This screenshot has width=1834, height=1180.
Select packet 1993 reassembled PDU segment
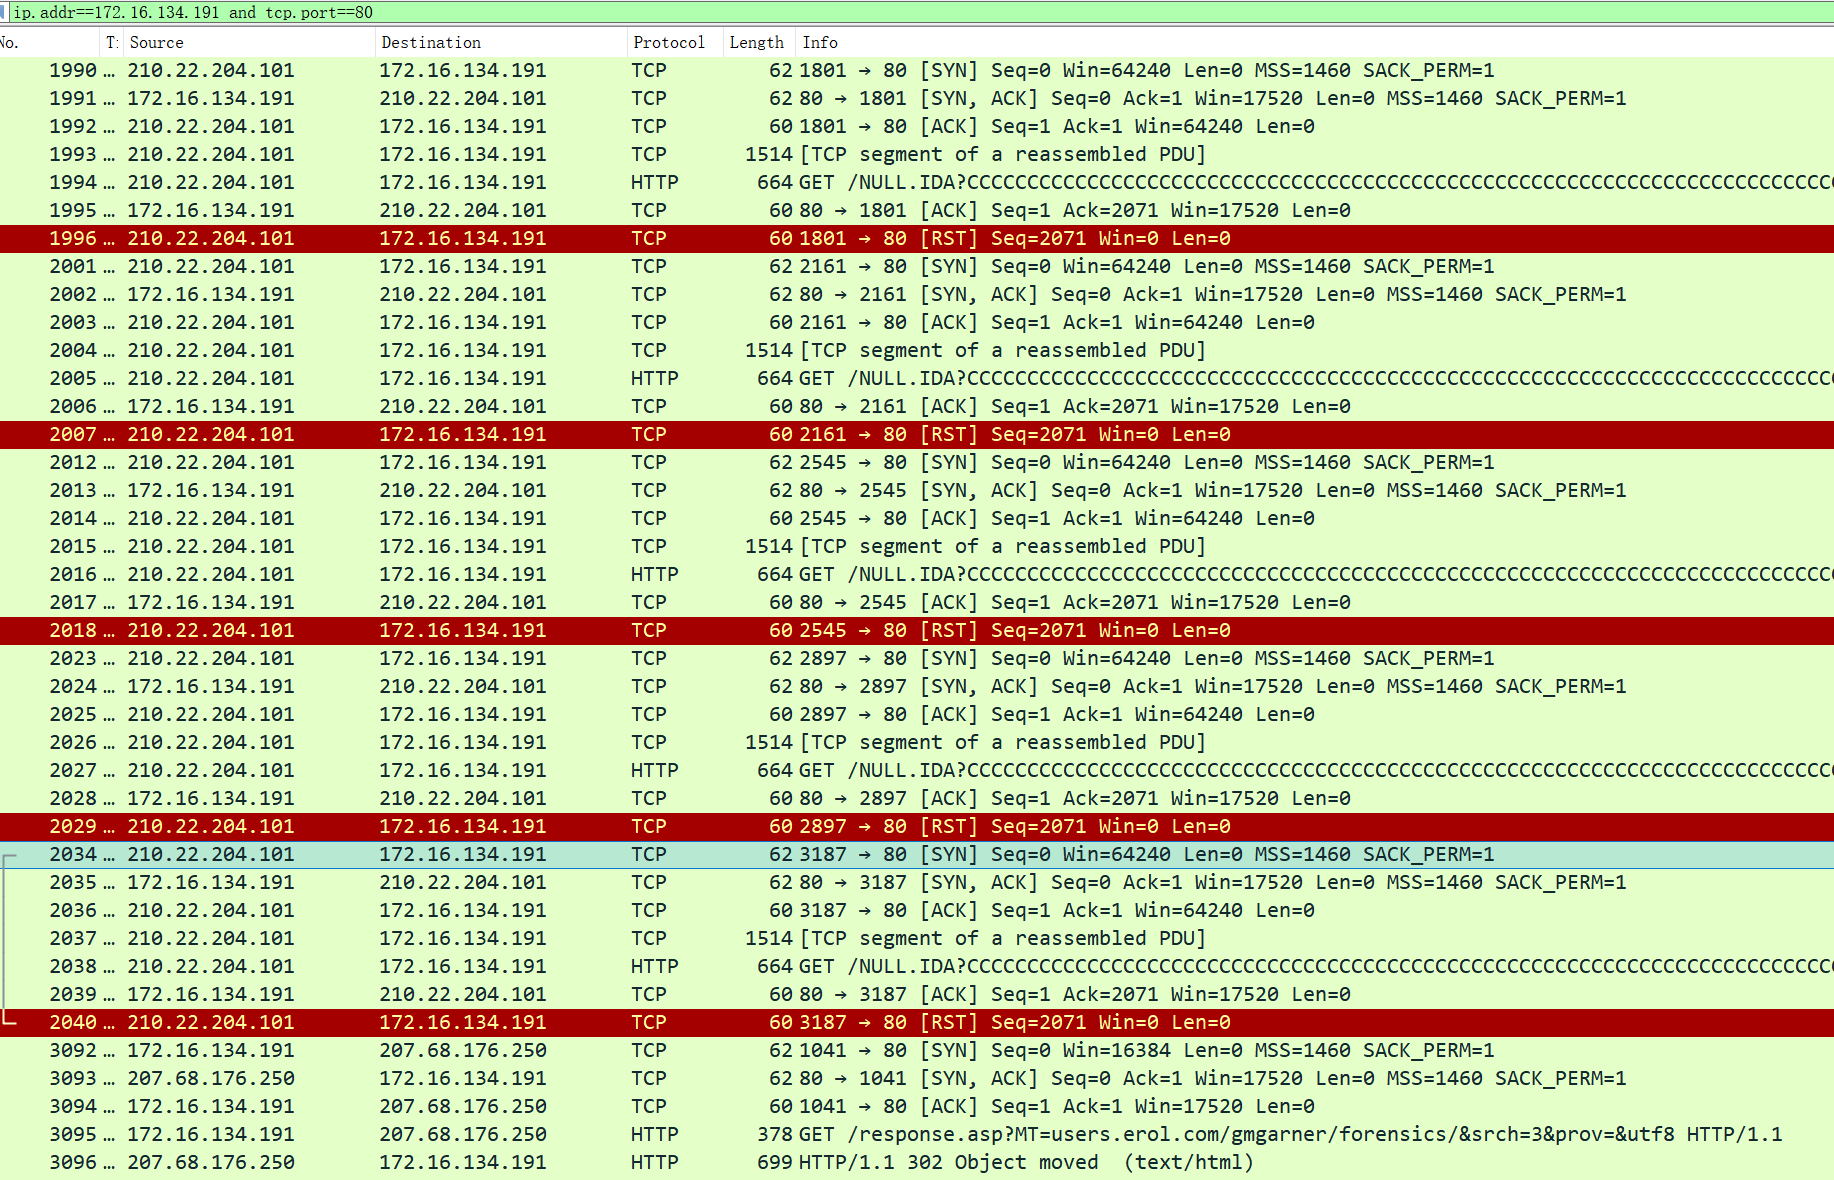(x=917, y=154)
